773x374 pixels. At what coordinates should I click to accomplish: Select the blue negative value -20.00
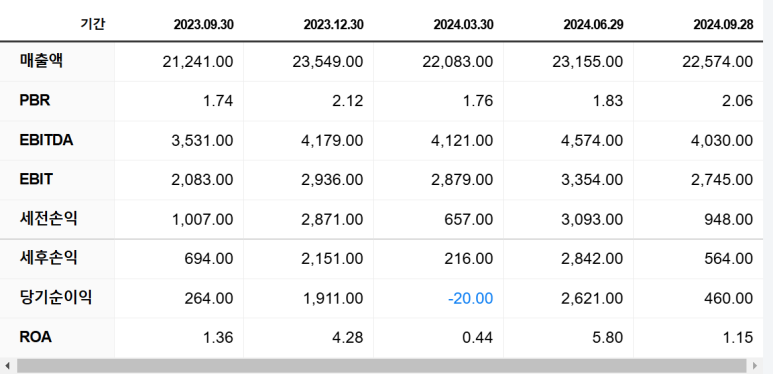click(471, 298)
